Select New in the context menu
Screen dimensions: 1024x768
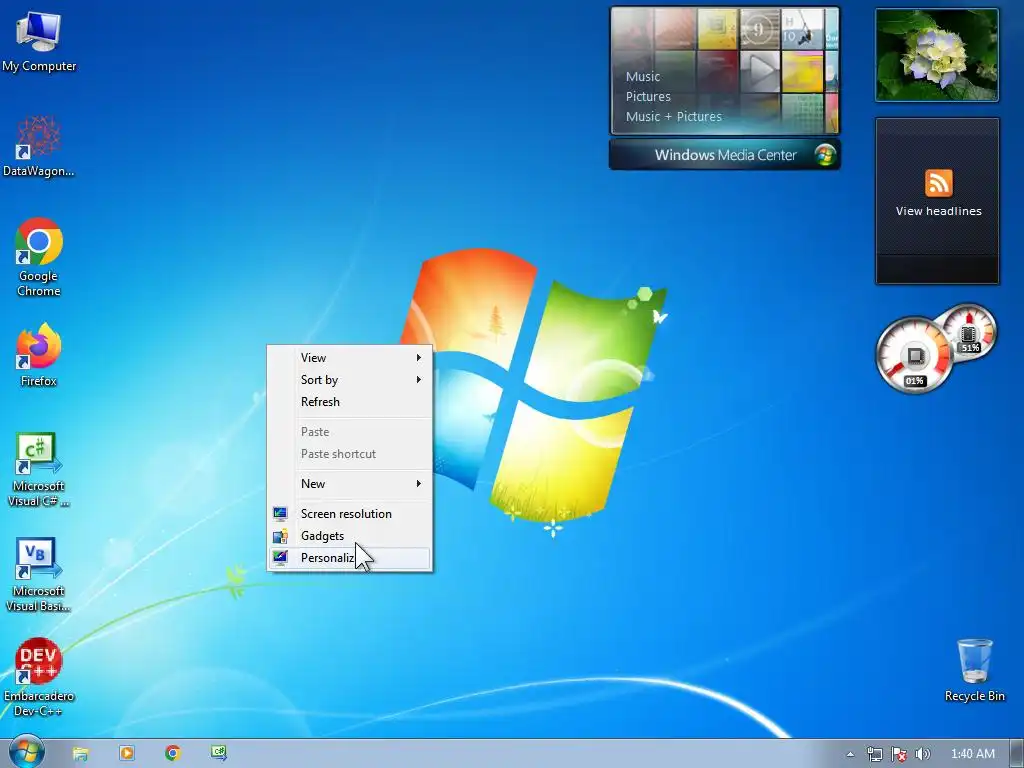click(349, 484)
